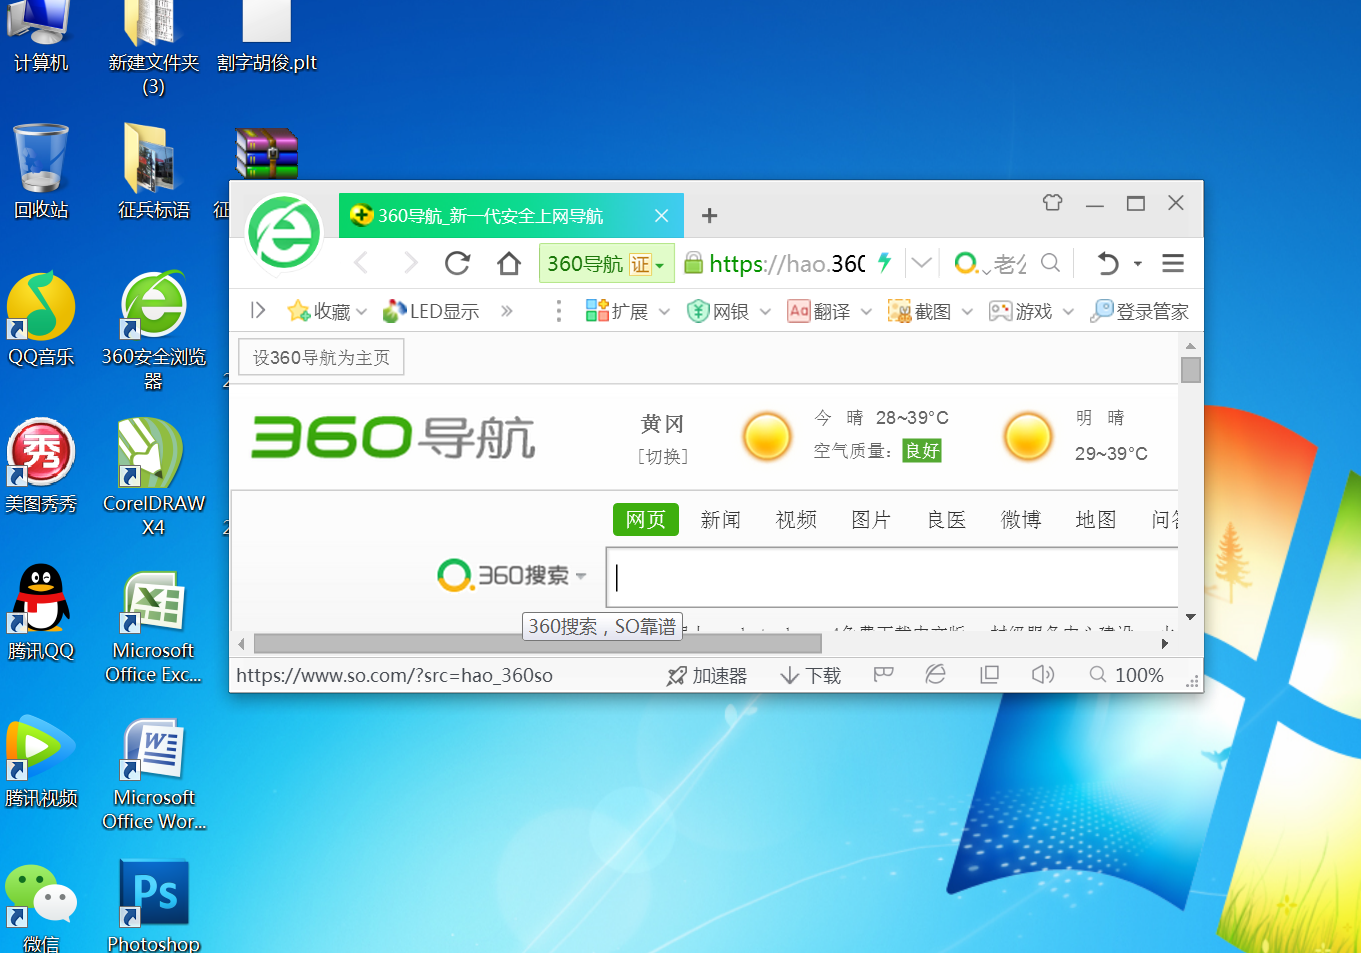
Task: Toggle the sidebar panel icon
Action: (258, 311)
